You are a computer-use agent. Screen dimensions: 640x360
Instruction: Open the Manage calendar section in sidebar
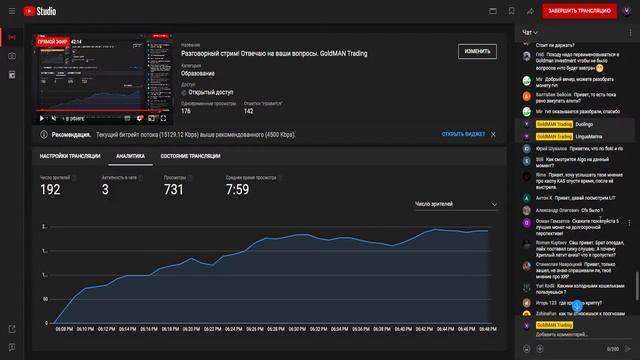tap(12, 75)
